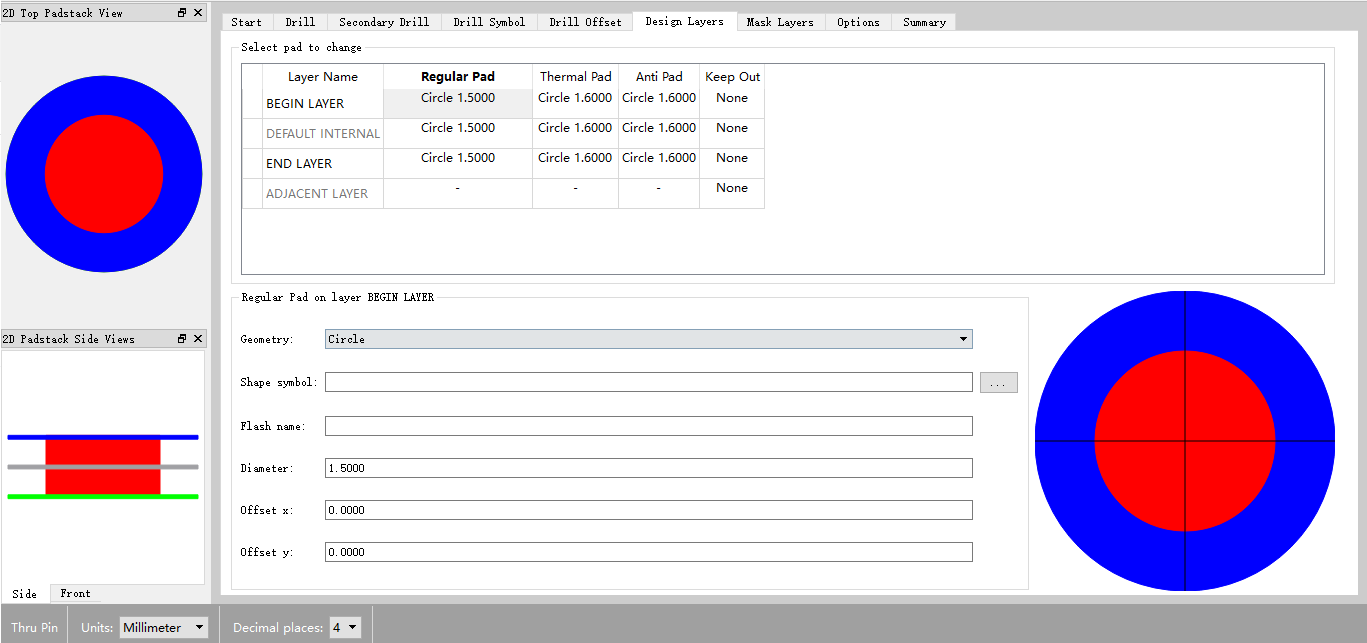Select END LAYER Regular Pad cell
Viewport: 1367px width, 643px height.
click(458, 164)
